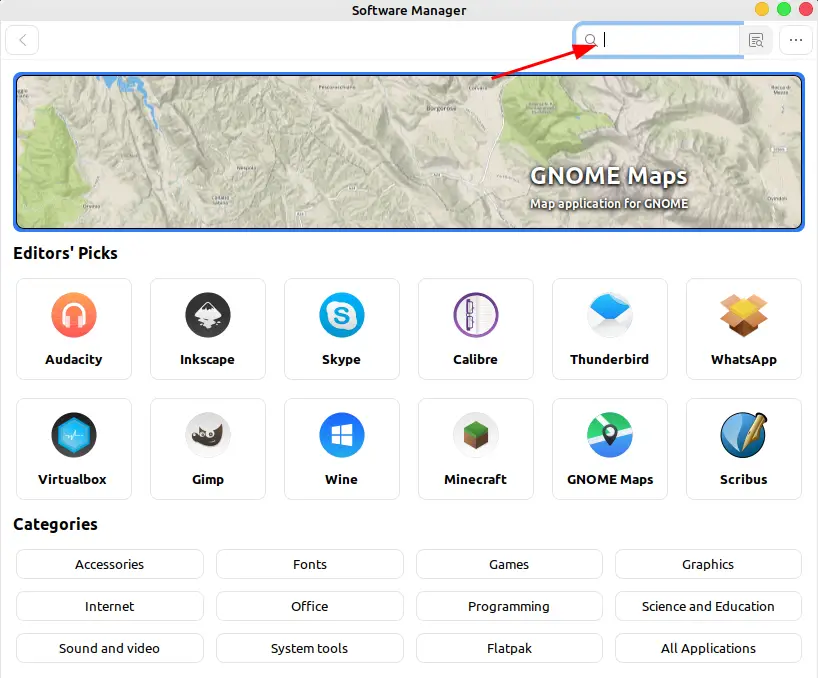Open the Thunderbird app tile
This screenshot has width=818, height=678.
(x=610, y=329)
